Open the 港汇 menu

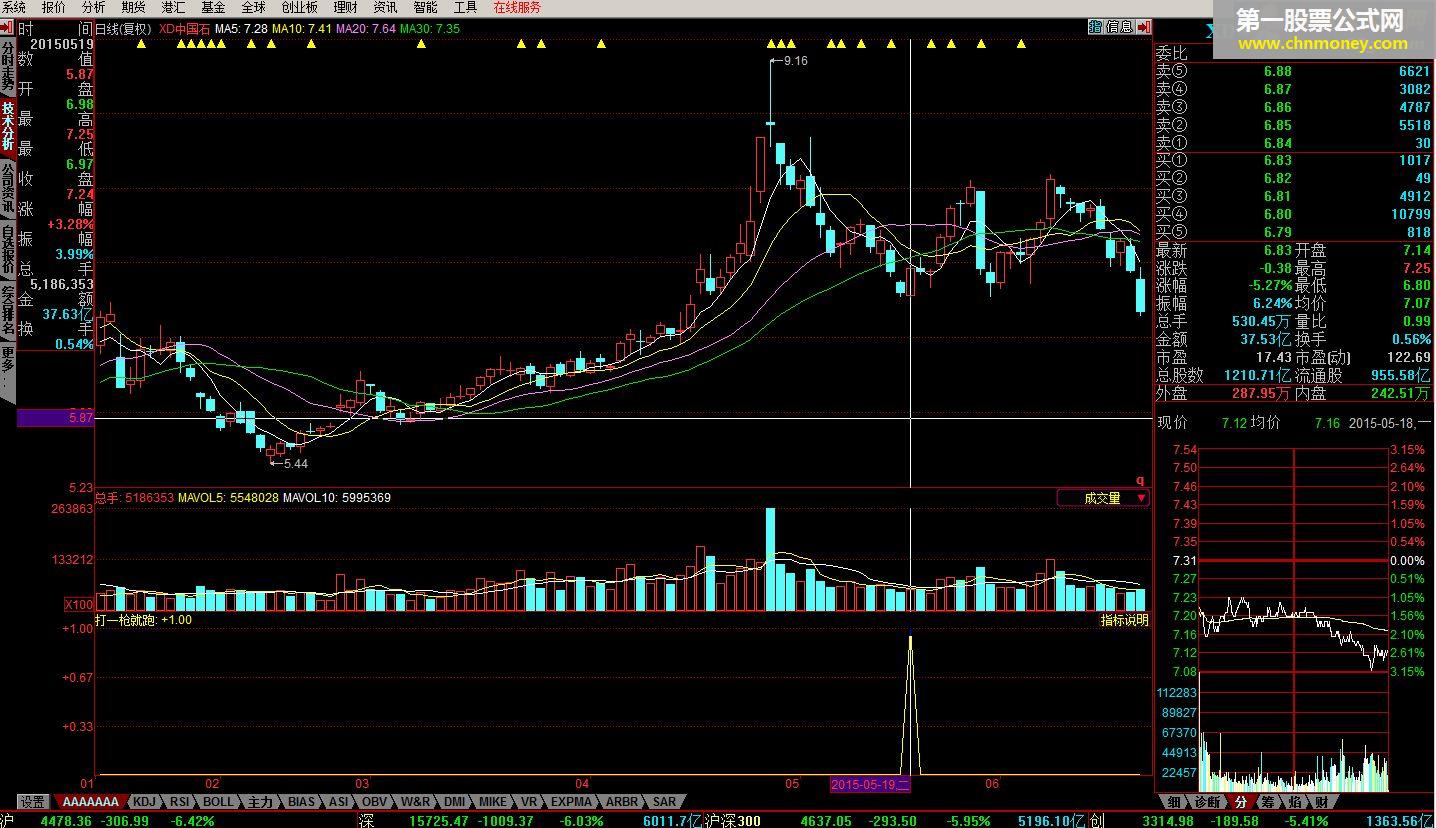coord(173,7)
